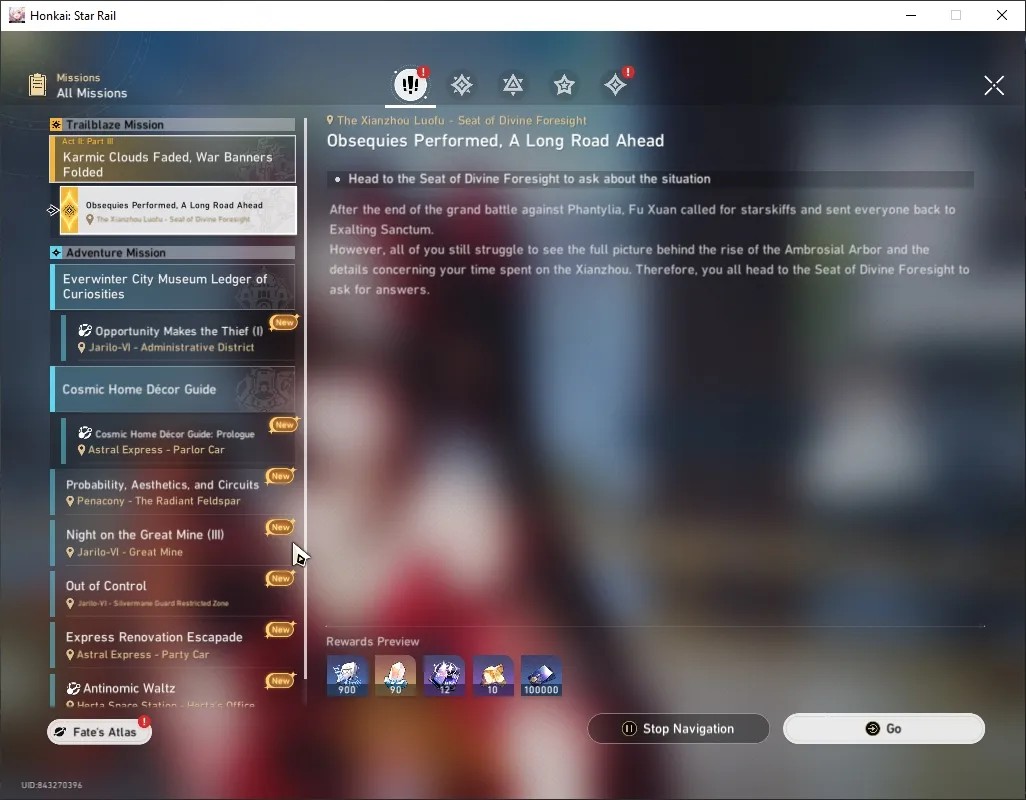Click the New badge on Express Renovation Escapade
Viewport: 1026px width, 800px height.
click(x=281, y=629)
